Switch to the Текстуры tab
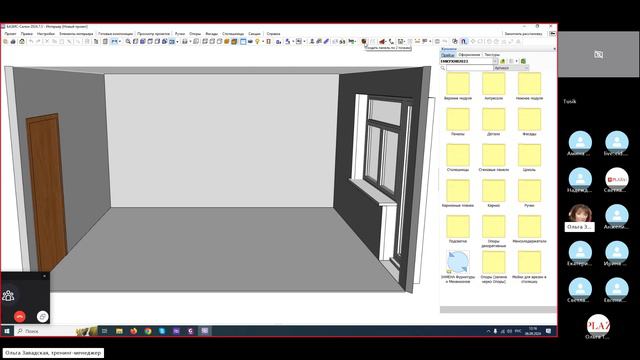The image size is (640, 360). coord(492,55)
